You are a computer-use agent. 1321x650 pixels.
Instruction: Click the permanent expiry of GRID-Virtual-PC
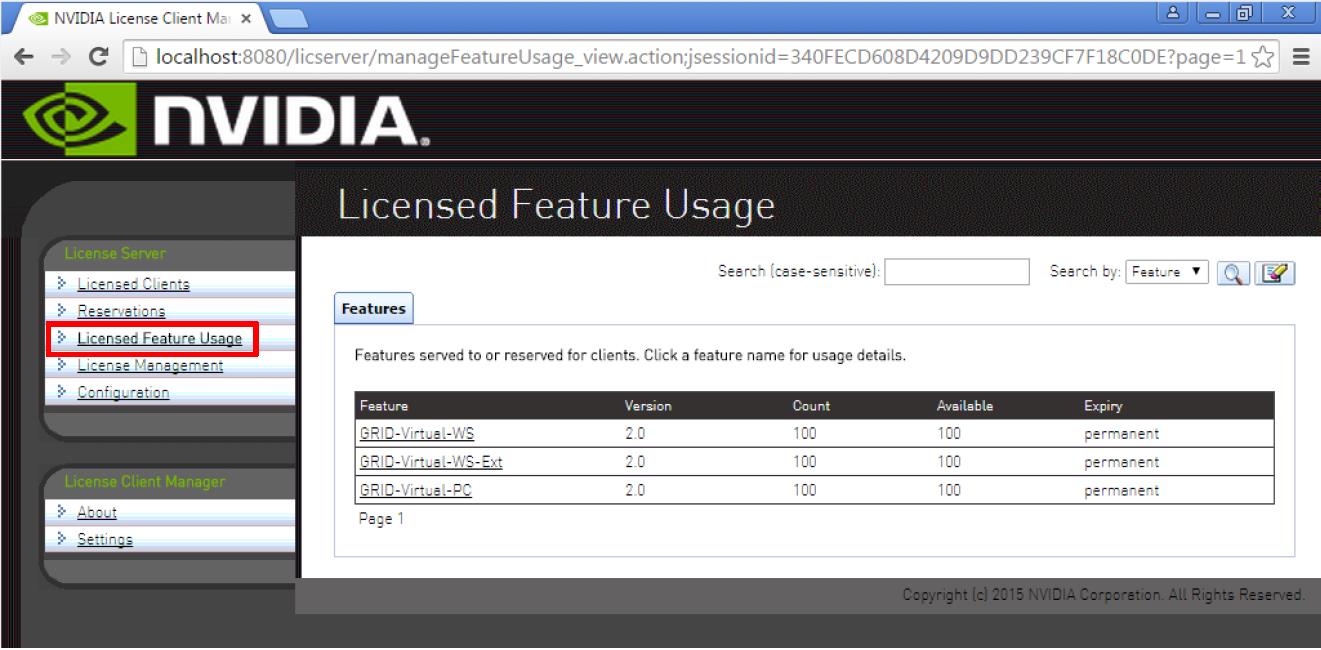(1121, 490)
